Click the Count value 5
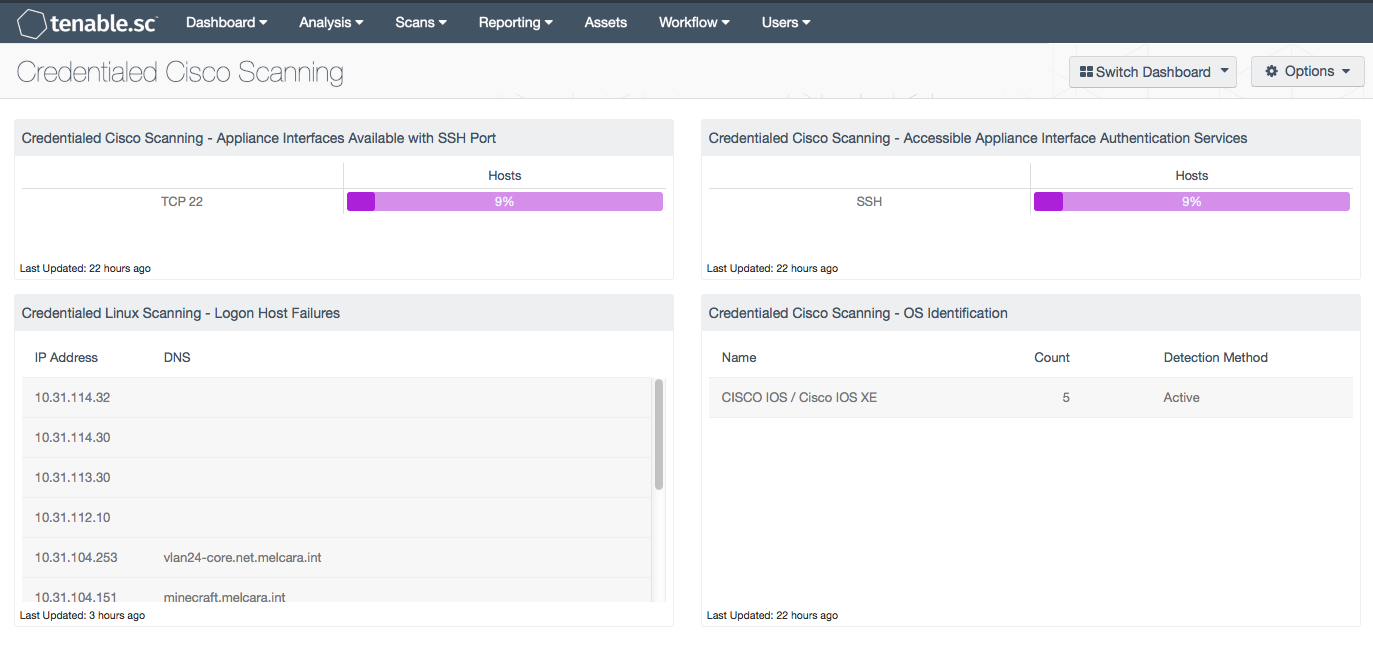This screenshot has height=655, width=1373. pyautogui.click(x=1066, y=398)
